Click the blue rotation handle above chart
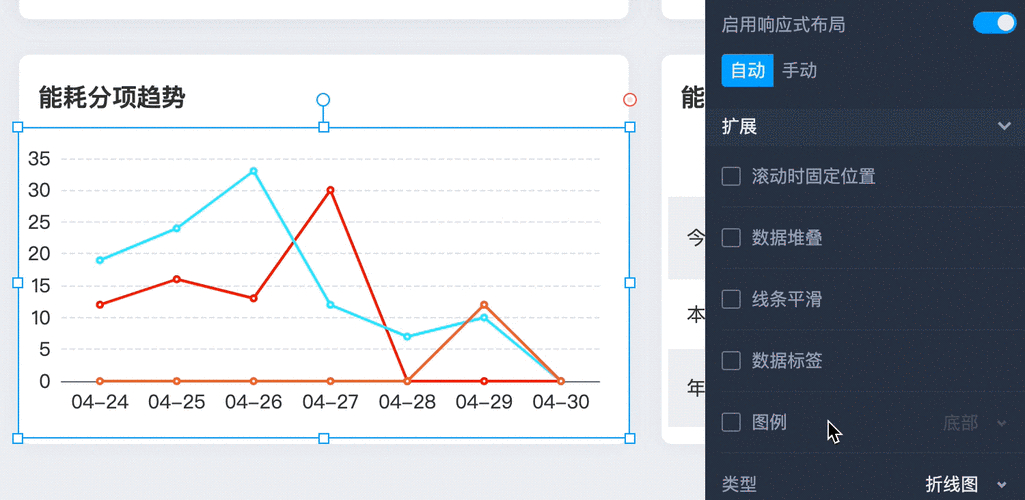 [x=323, y=100]
